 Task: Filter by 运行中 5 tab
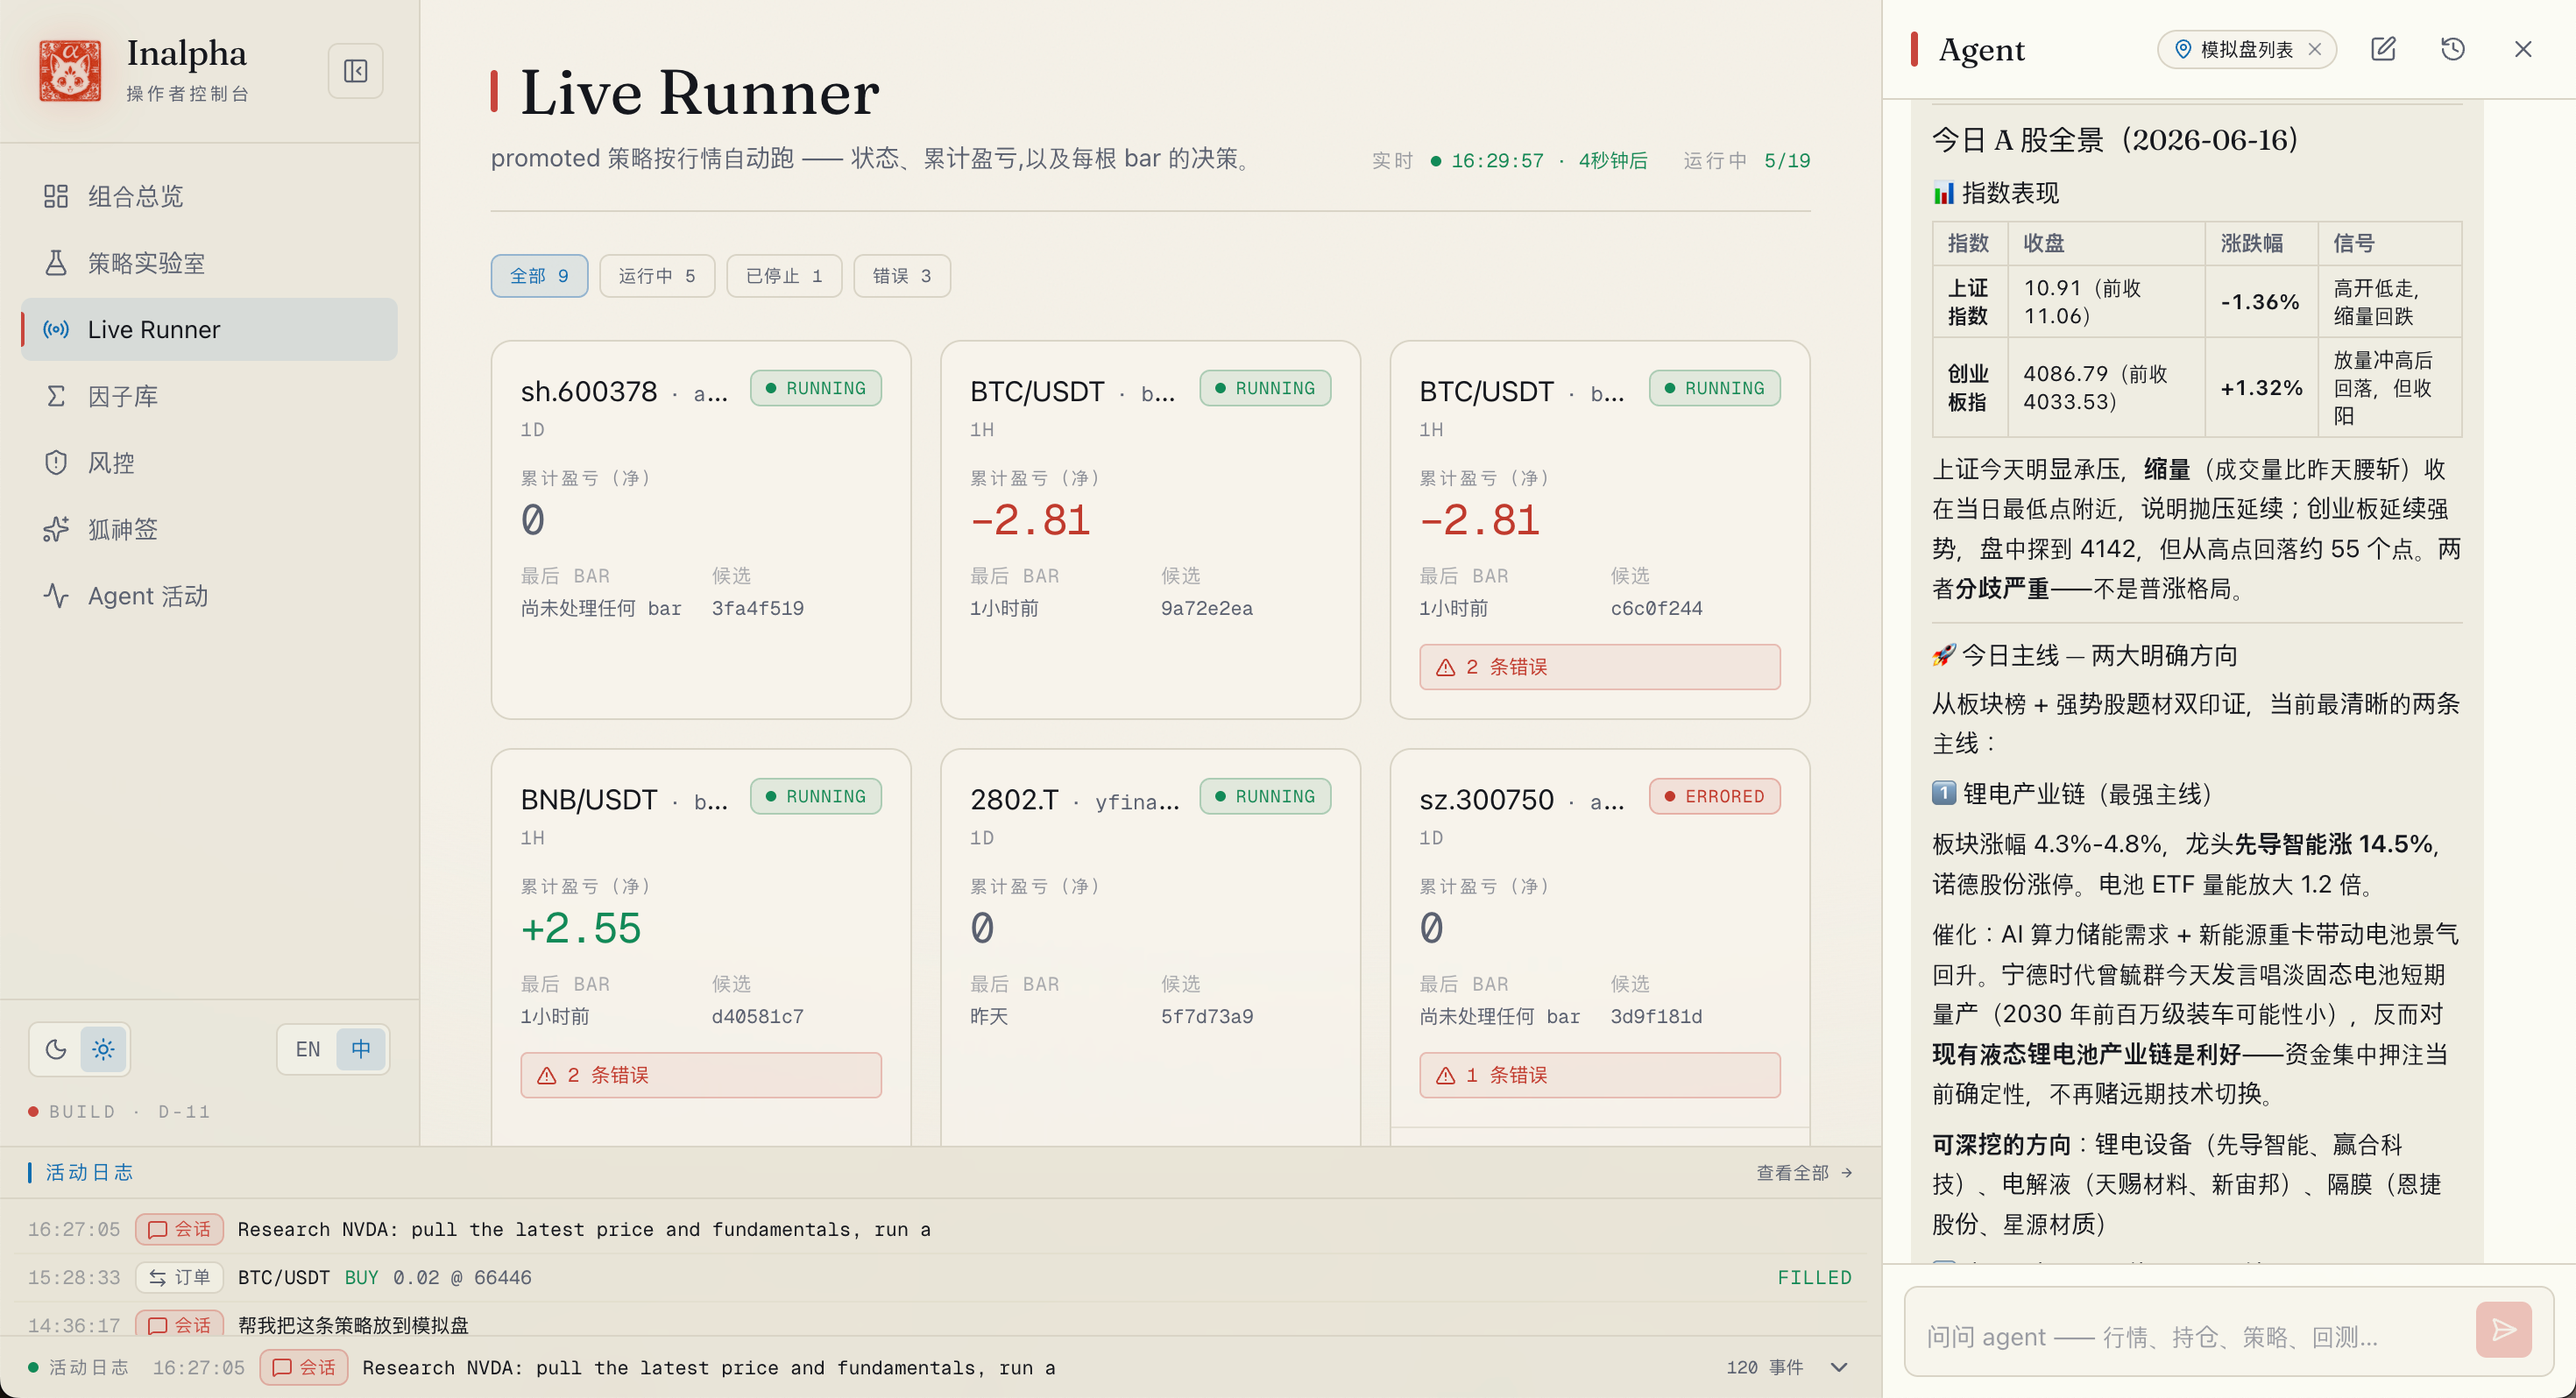[x=657, y=276]
